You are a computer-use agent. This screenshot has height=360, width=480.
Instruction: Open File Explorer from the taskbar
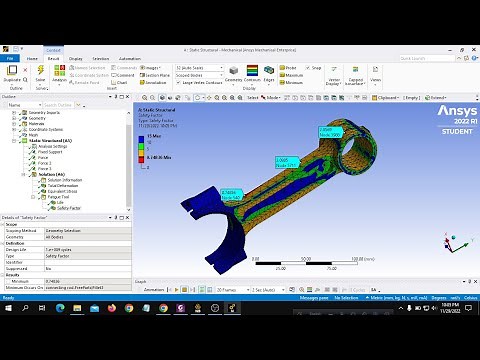coord(77,308)
